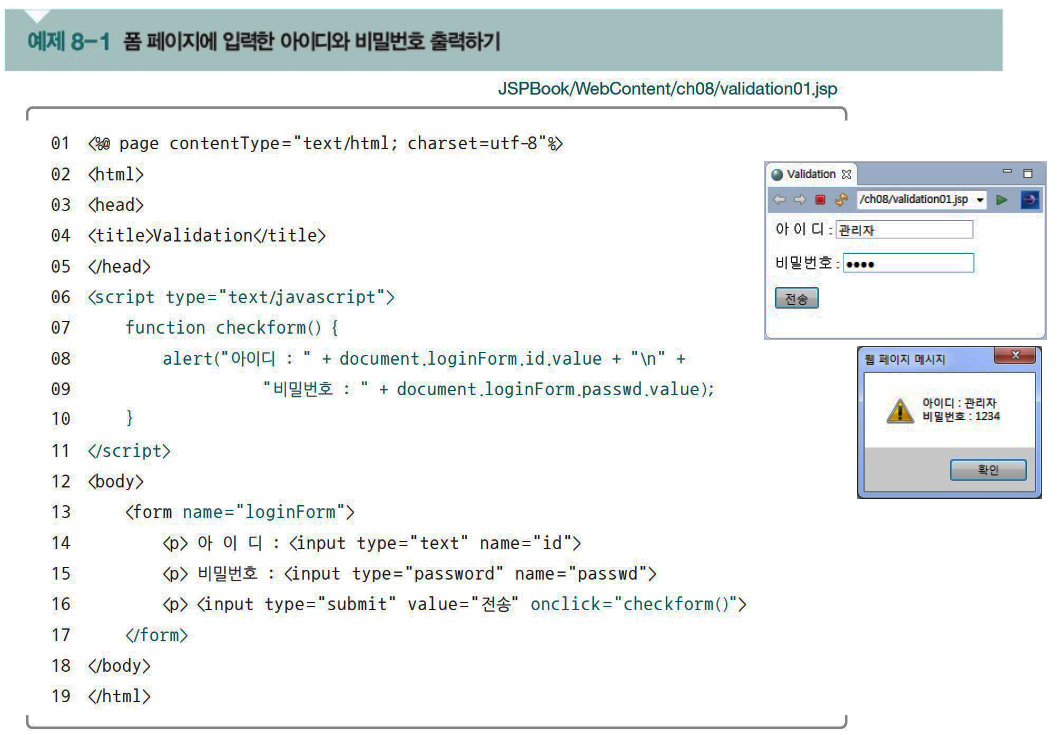Click the 비밀번호 password field
Screen dimensions: 1059x735
908,263
